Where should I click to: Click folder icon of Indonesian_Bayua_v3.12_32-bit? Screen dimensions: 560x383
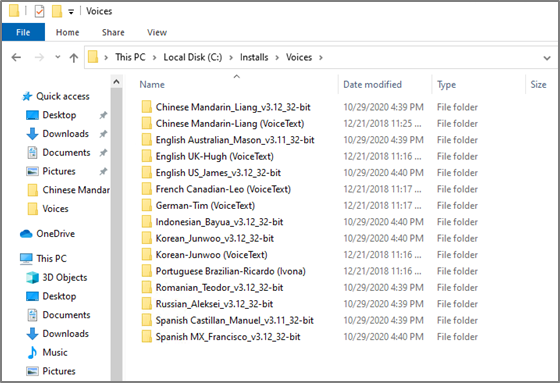pyautogui.click(x=146, y=222)
